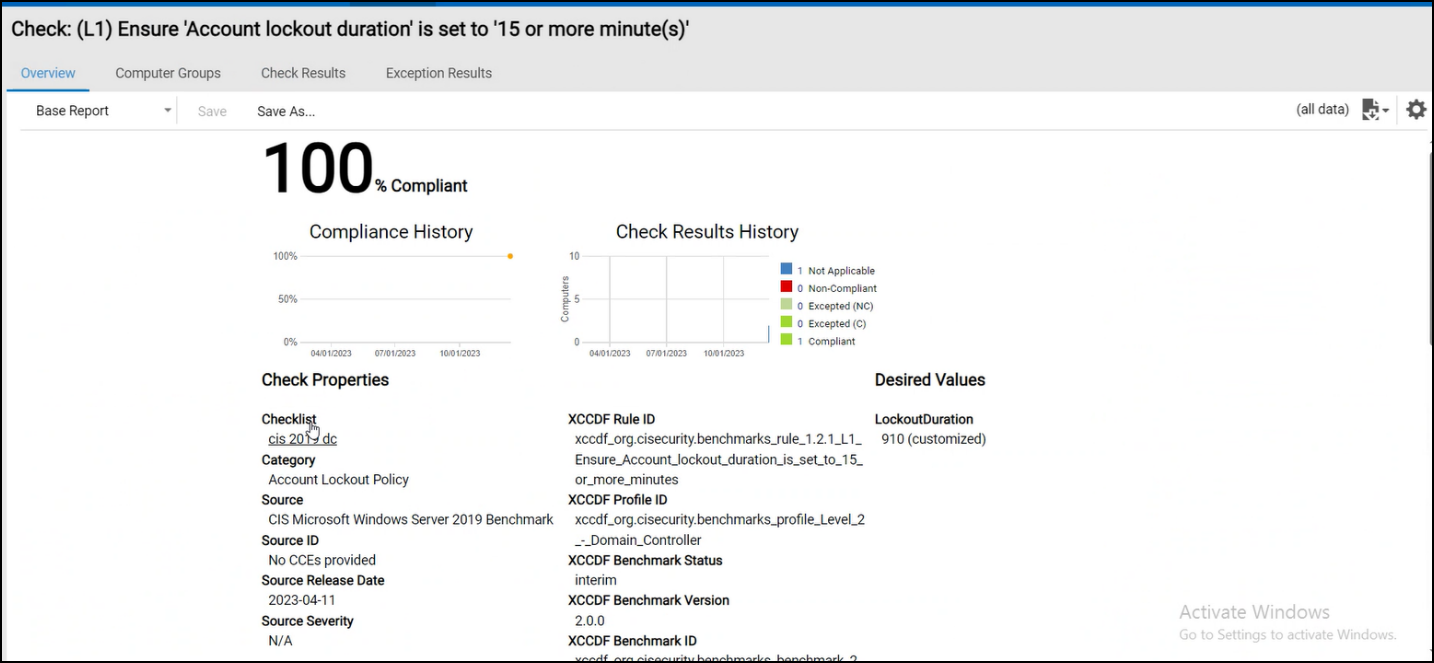Click the 'Account Lockout Policy' category value
1434x663 pixels.
click(339, 479)
